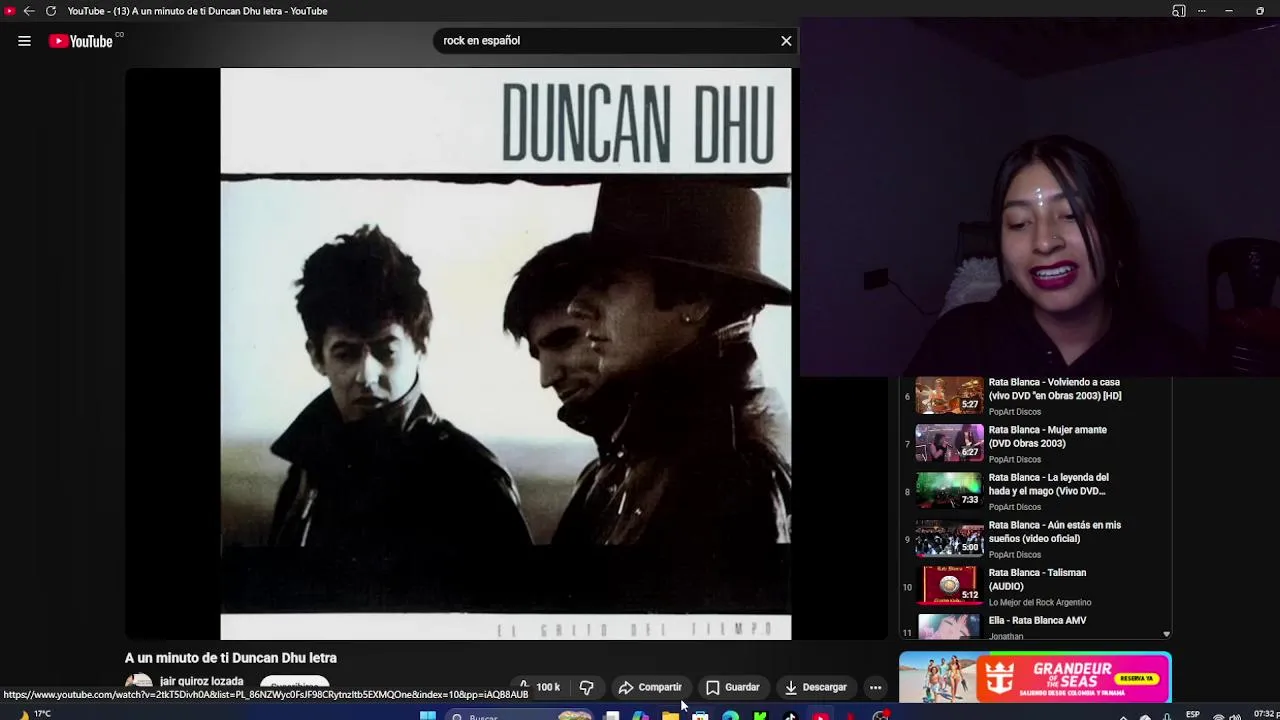Open the 7:33 La leyenda del hada thumbnail

pos(950,490)
